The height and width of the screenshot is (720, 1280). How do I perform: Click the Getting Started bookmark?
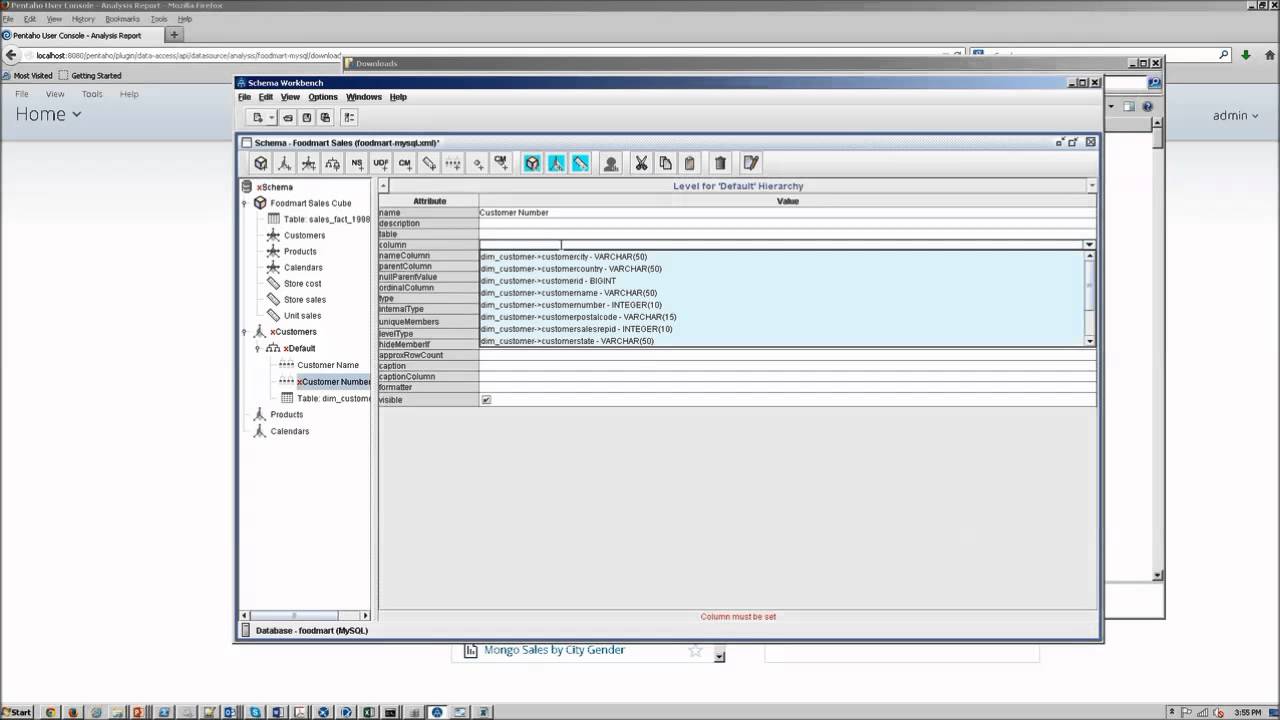click(90, 75)
